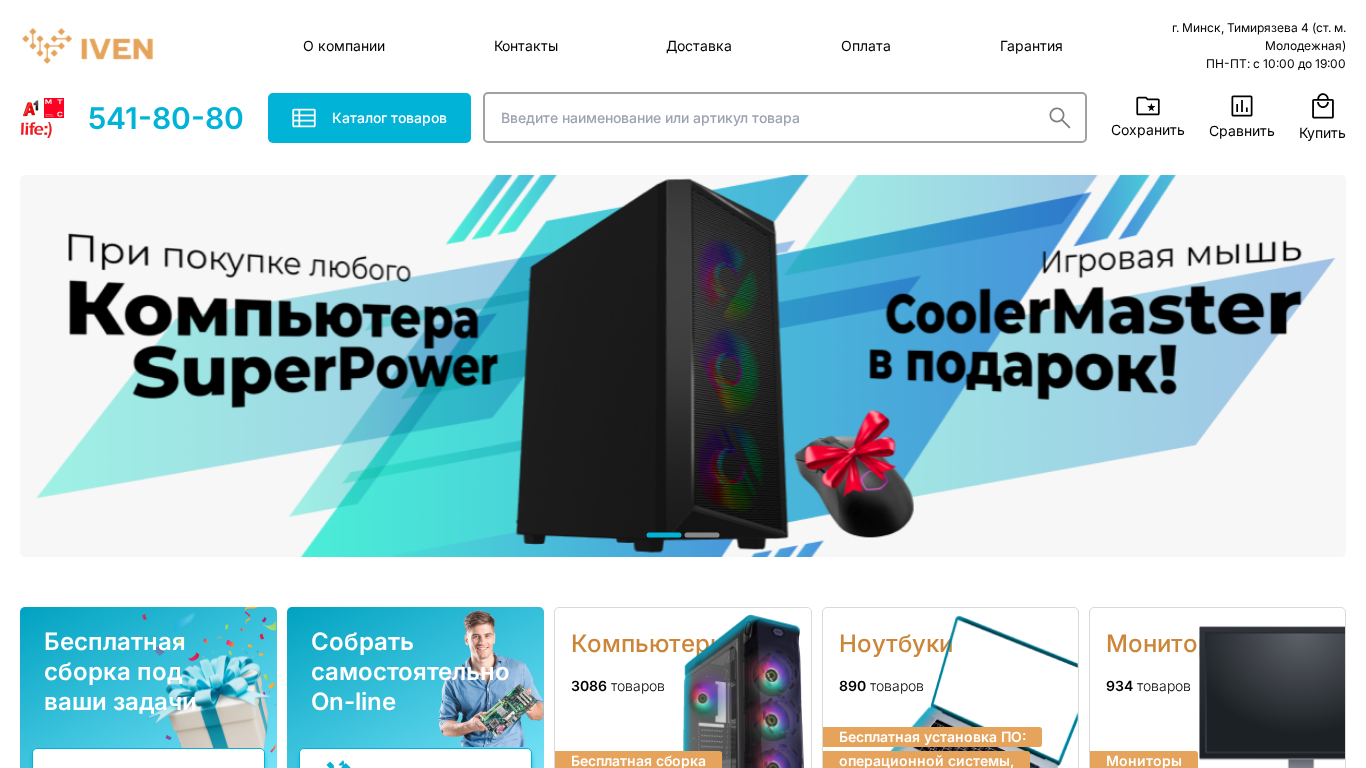The image size is (1366, 768).
Task: Open the Сохранить favorites folder icon
Action: tap(1148, 106)
